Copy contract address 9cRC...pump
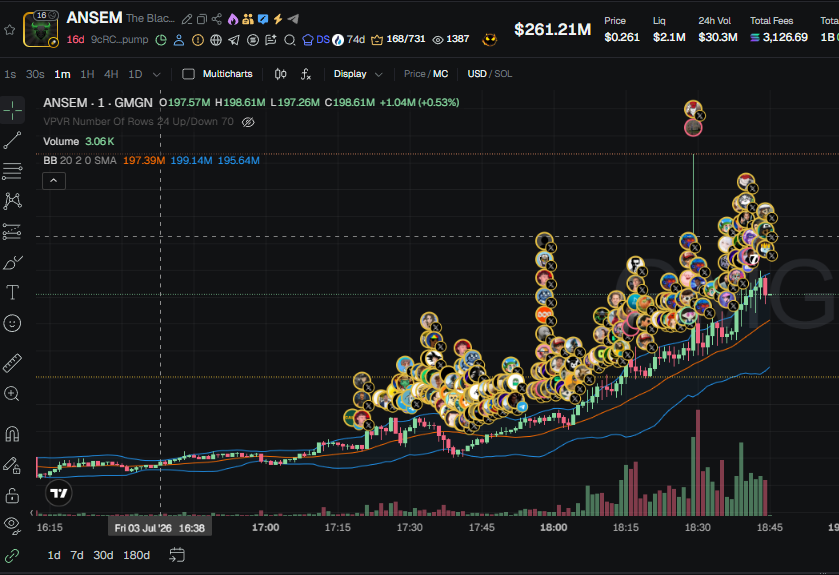 [119, 40]
